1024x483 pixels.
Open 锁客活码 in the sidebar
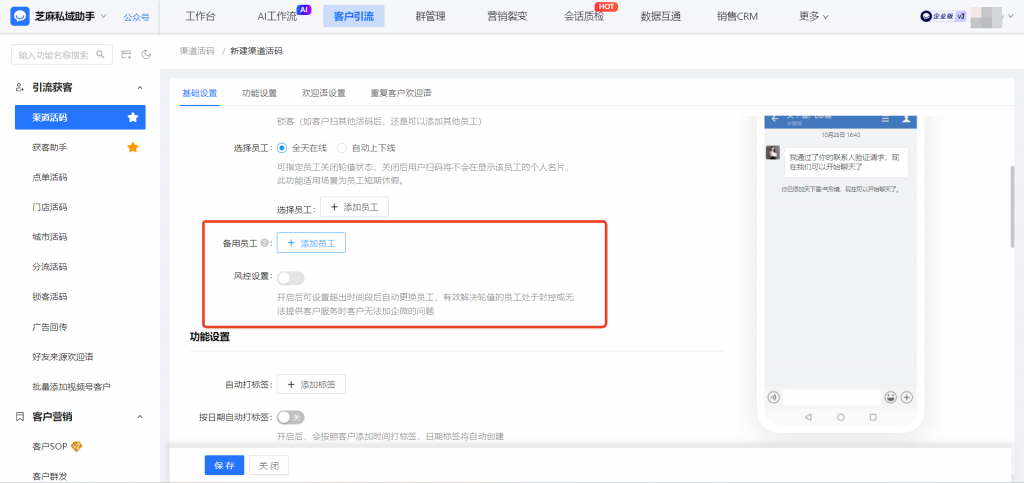point(50,297)
